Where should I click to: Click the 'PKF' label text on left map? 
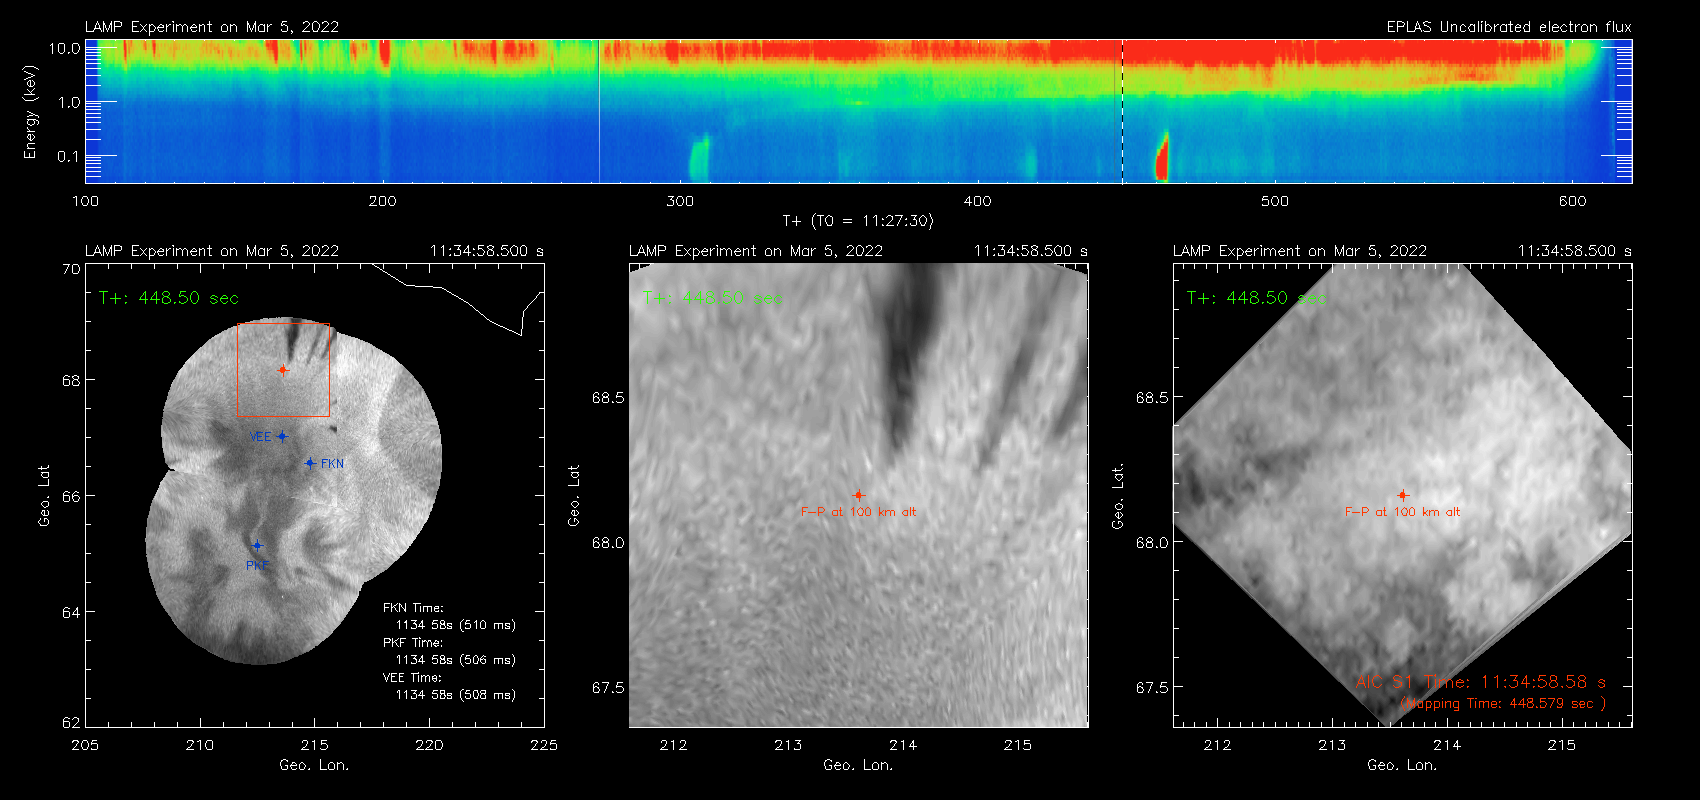pyautogui.click(x=257, y=566)
